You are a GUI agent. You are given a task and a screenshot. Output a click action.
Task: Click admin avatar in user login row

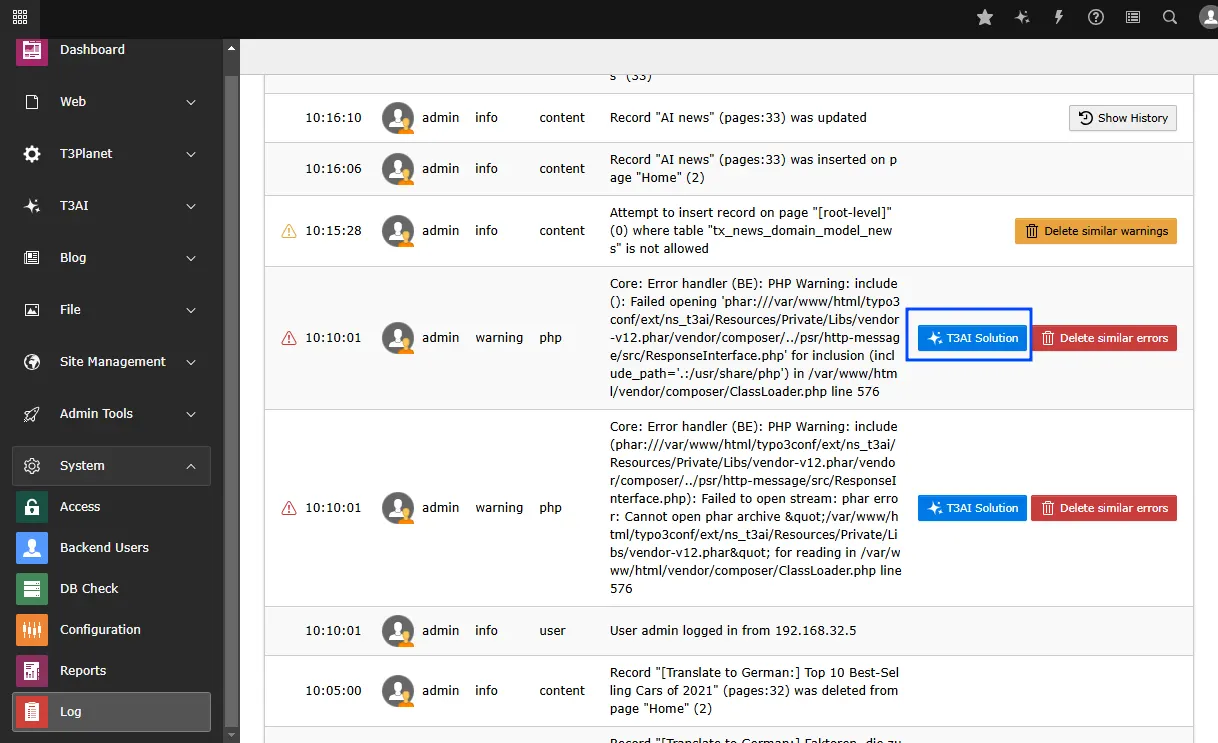tap(398, 631)
